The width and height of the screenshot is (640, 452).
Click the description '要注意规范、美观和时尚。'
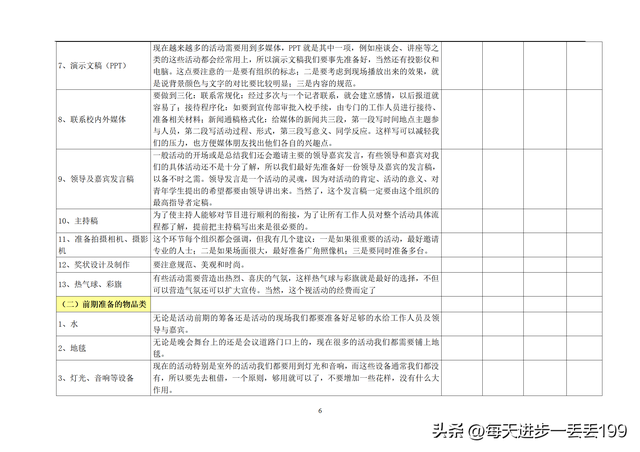(199, 265)
